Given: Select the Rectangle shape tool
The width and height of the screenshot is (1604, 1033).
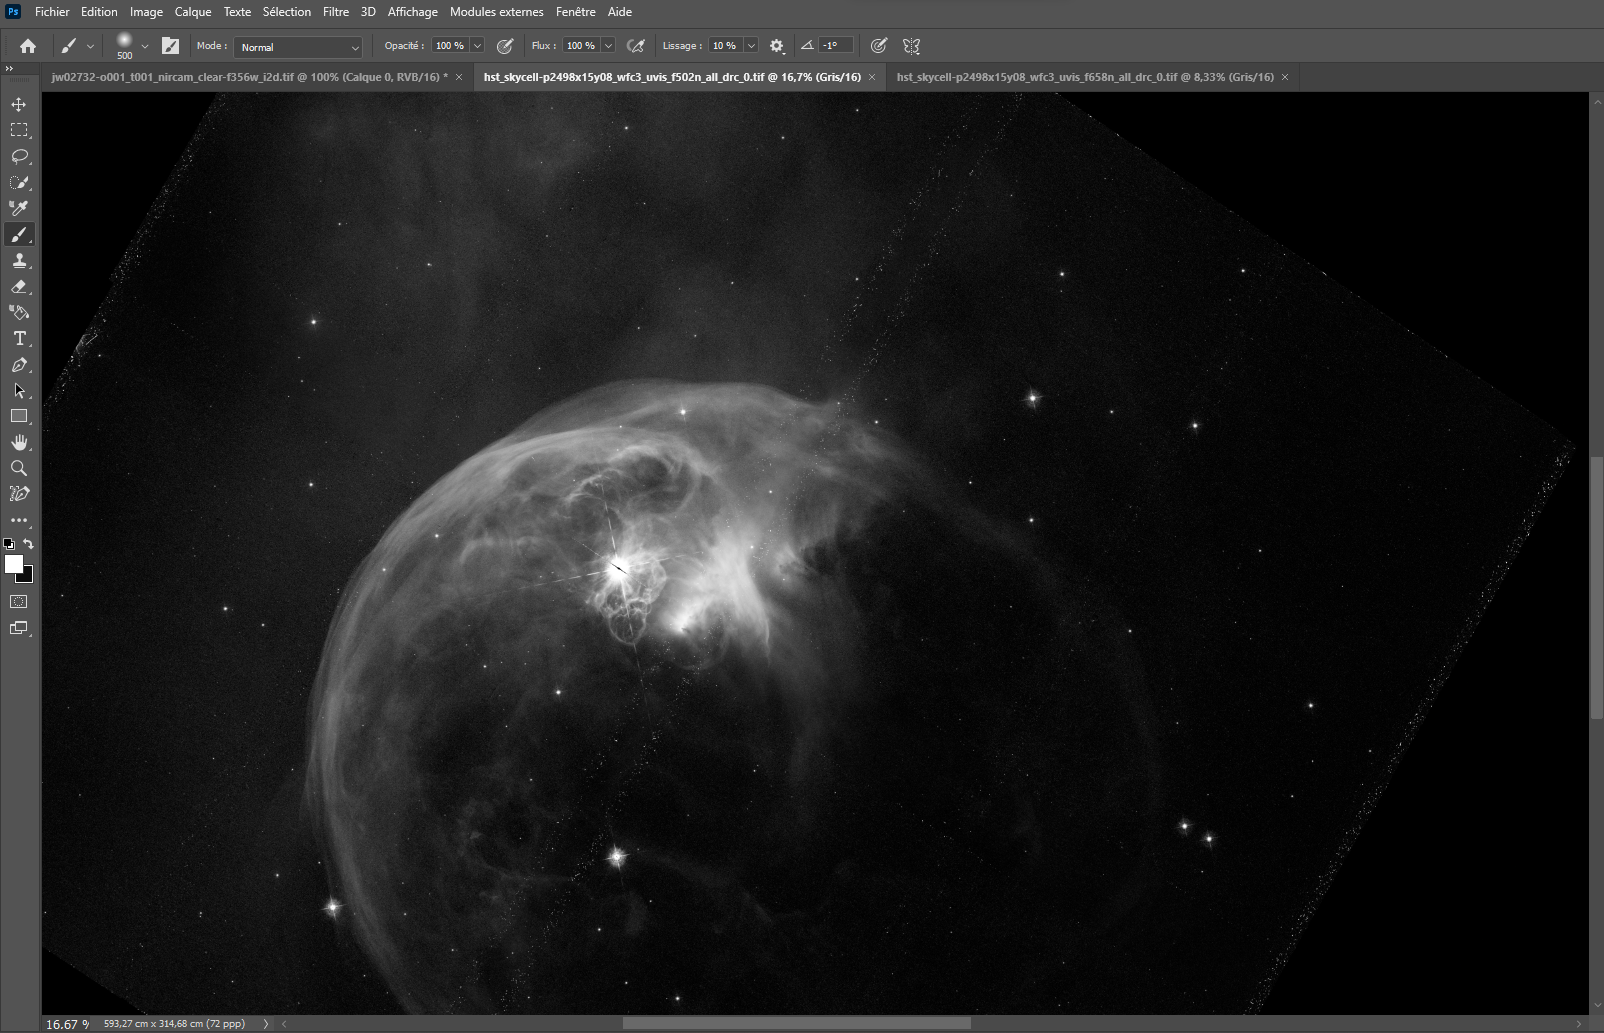Looking at the screenshot, I should point(19,416).
